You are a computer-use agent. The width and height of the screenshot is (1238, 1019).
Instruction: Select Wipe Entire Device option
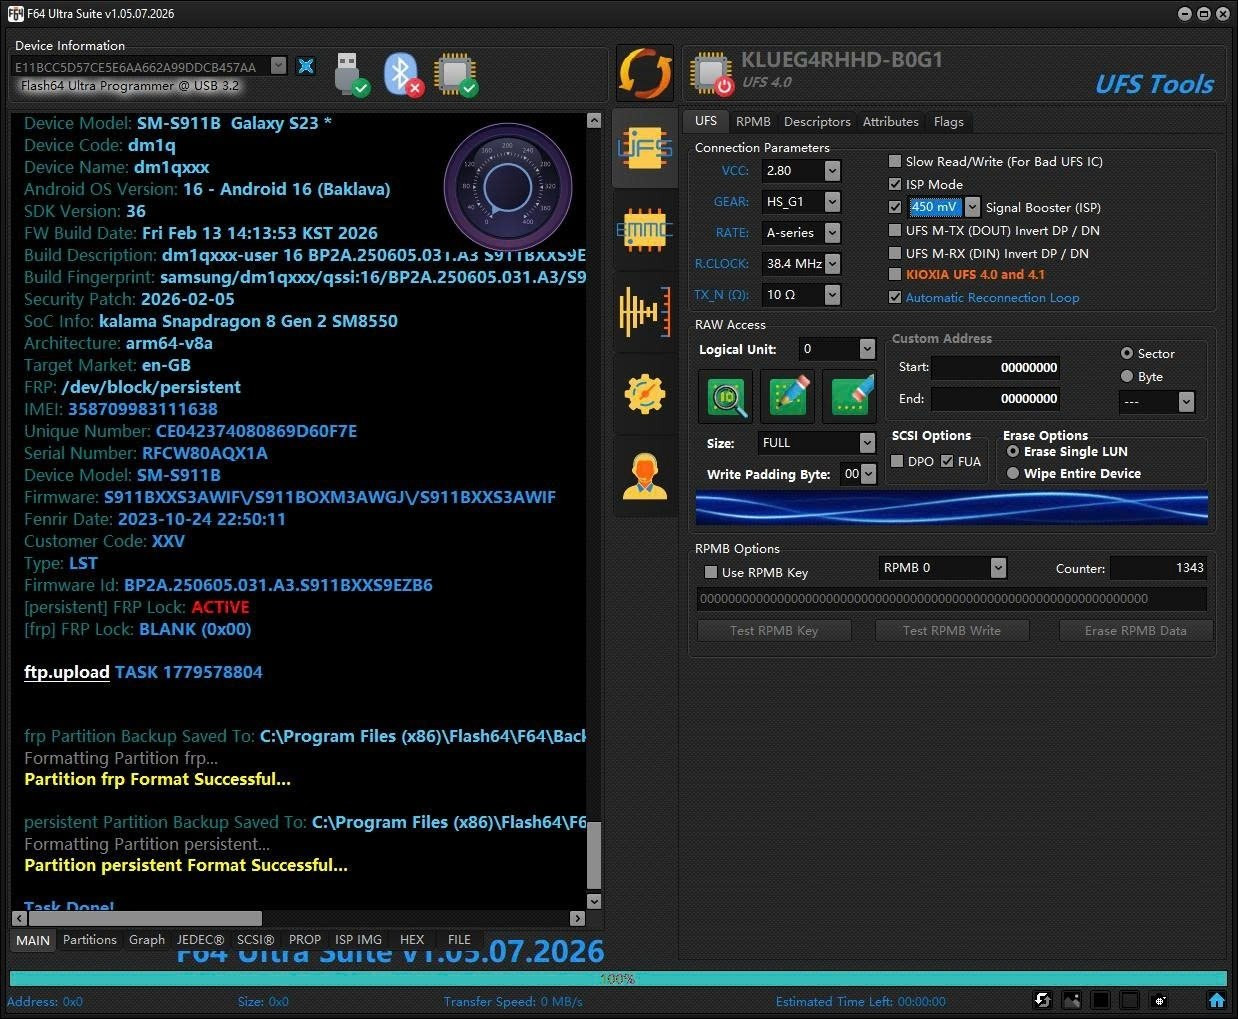coord(1013,473)
